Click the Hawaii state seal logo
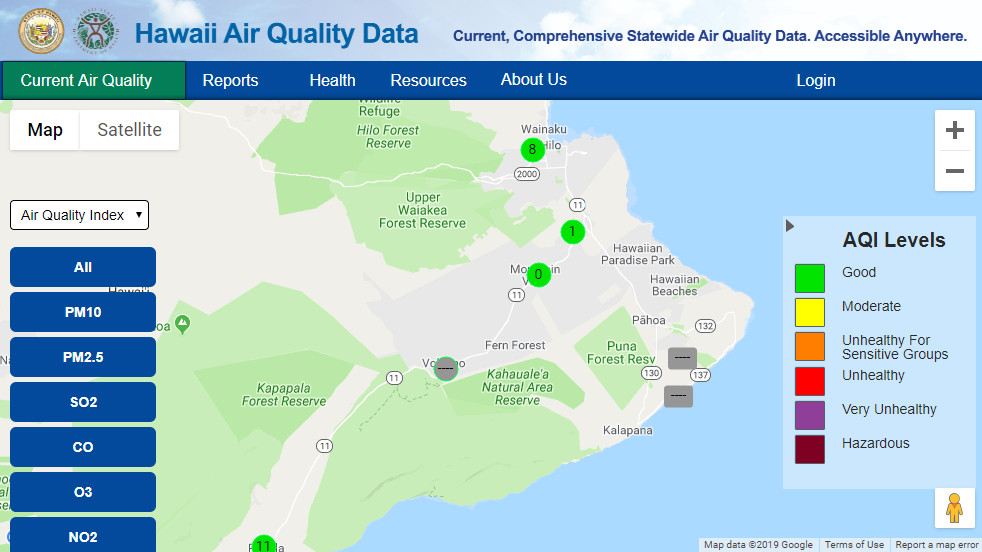The image size is (982, 552). coord(41,31)
